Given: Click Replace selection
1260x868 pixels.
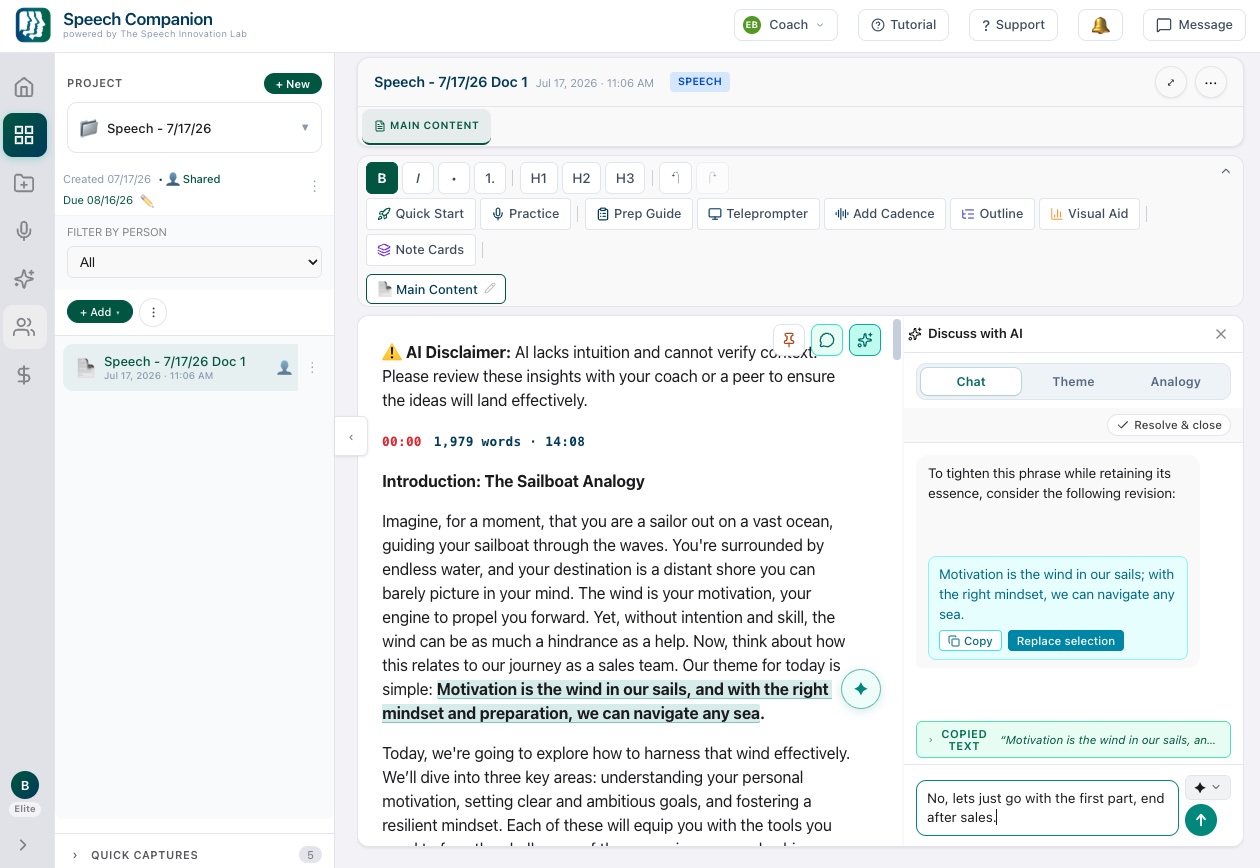Looking at the screenshot, I should click(1065, 641).
